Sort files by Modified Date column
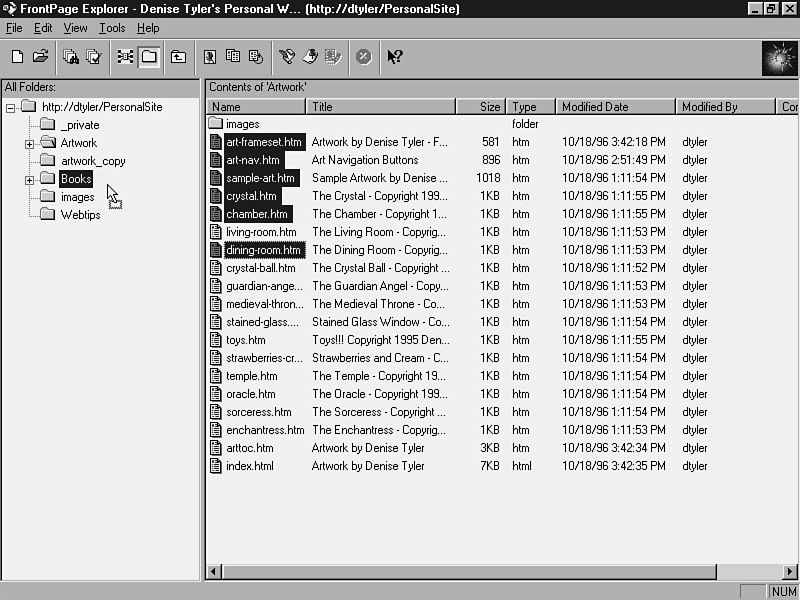This screenshot has width=800, height=600. (x=614, y=107)
